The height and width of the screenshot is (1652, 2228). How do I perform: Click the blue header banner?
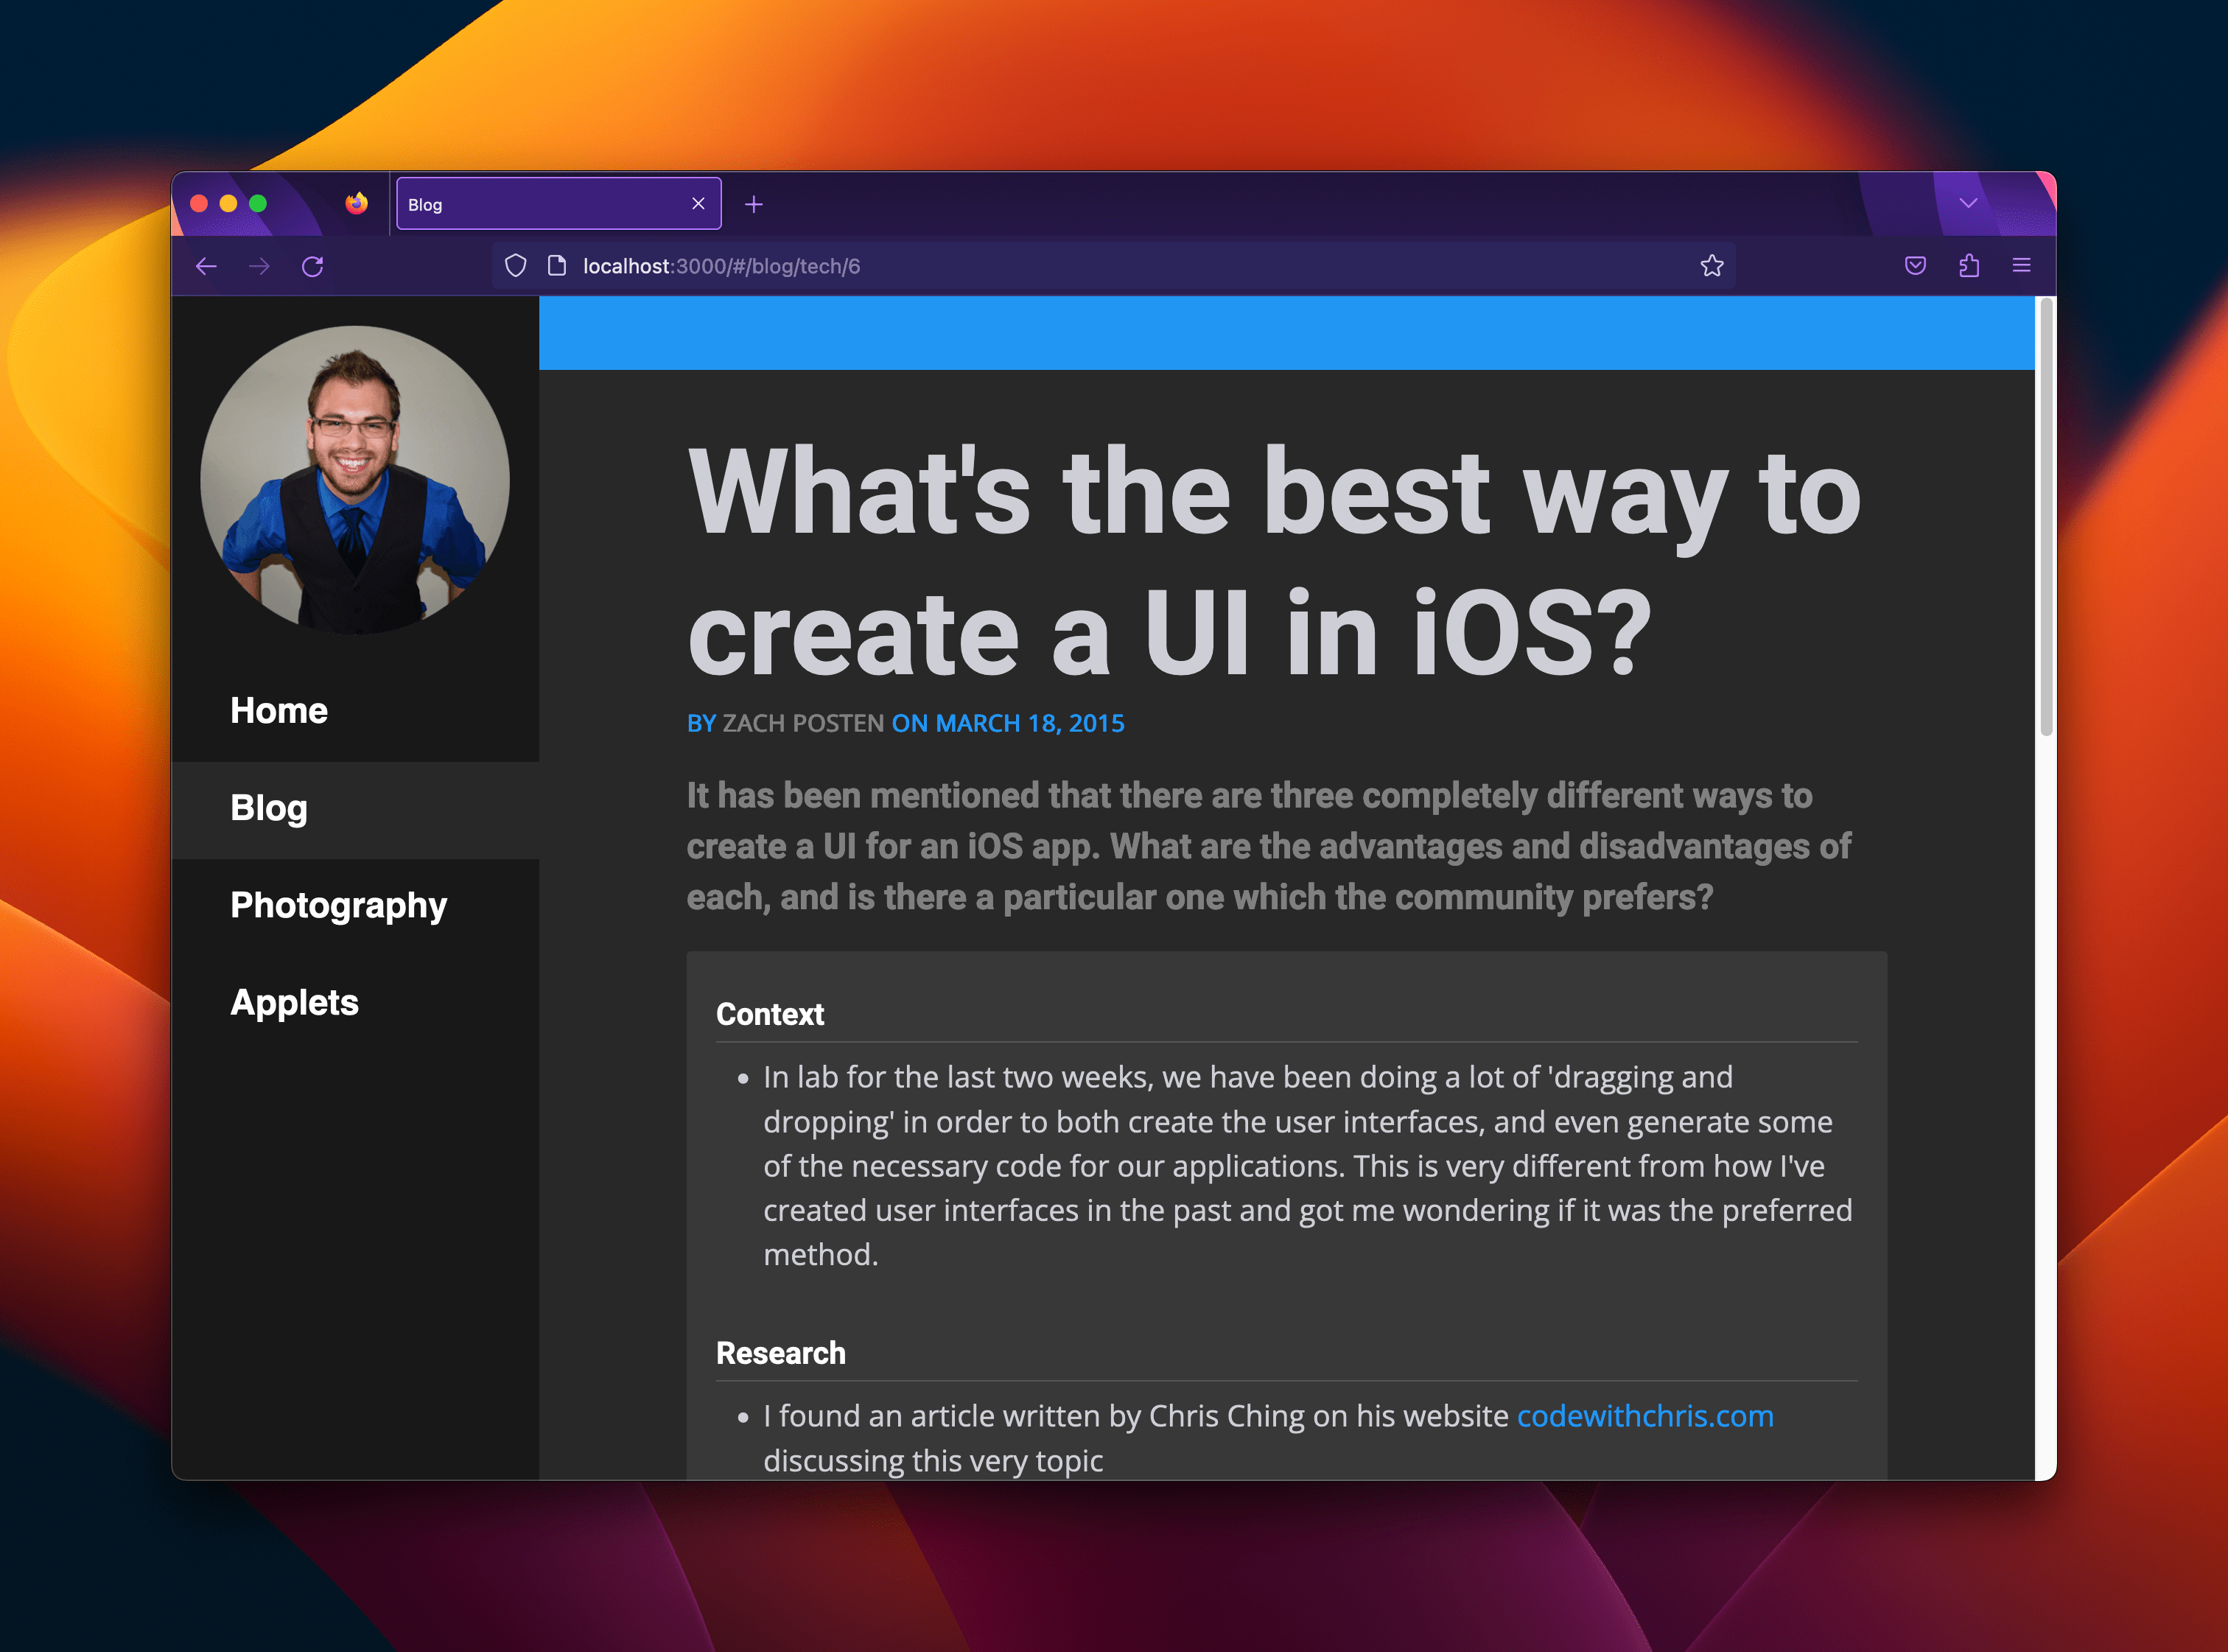click(x=1286, y=333)
